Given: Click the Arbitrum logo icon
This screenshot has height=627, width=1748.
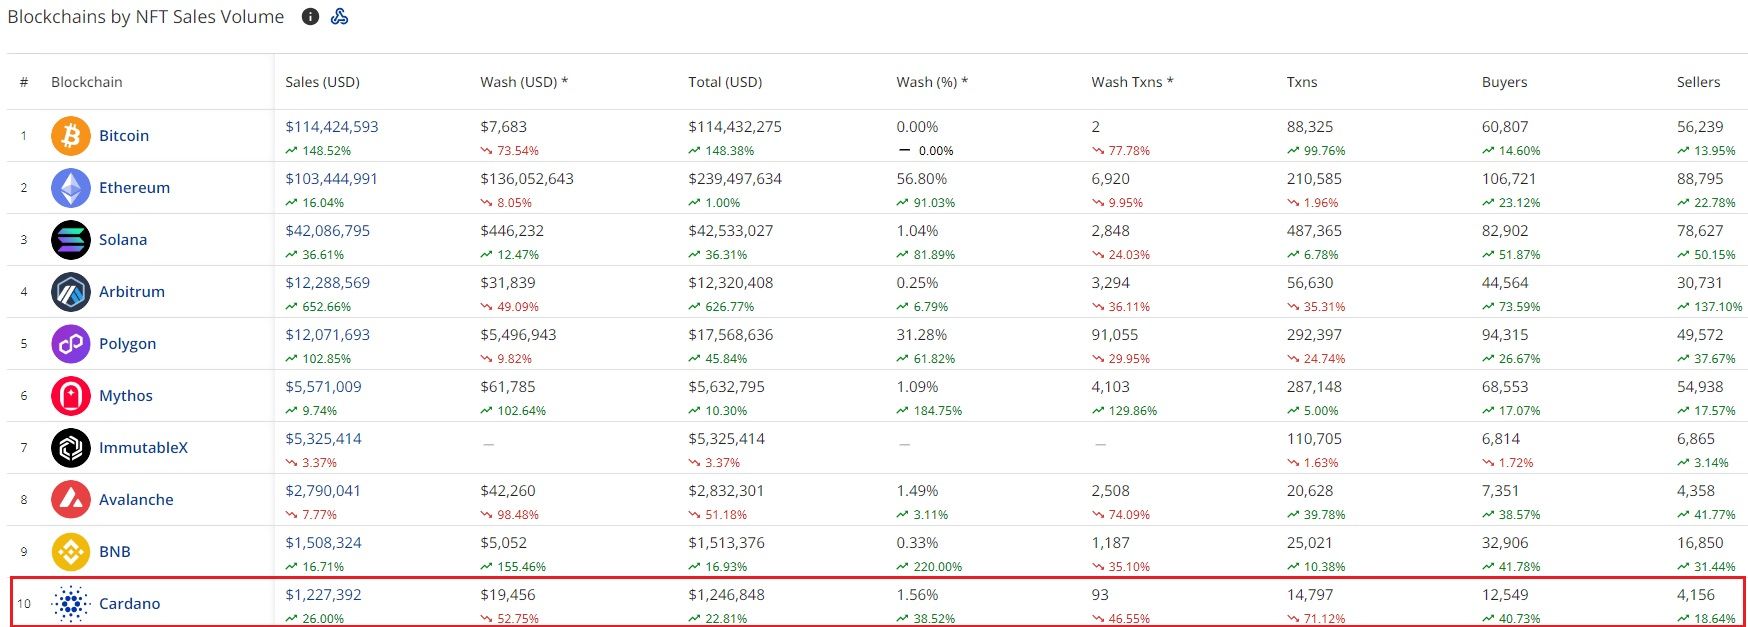Looking at the screenshot, I should (71, 292).
